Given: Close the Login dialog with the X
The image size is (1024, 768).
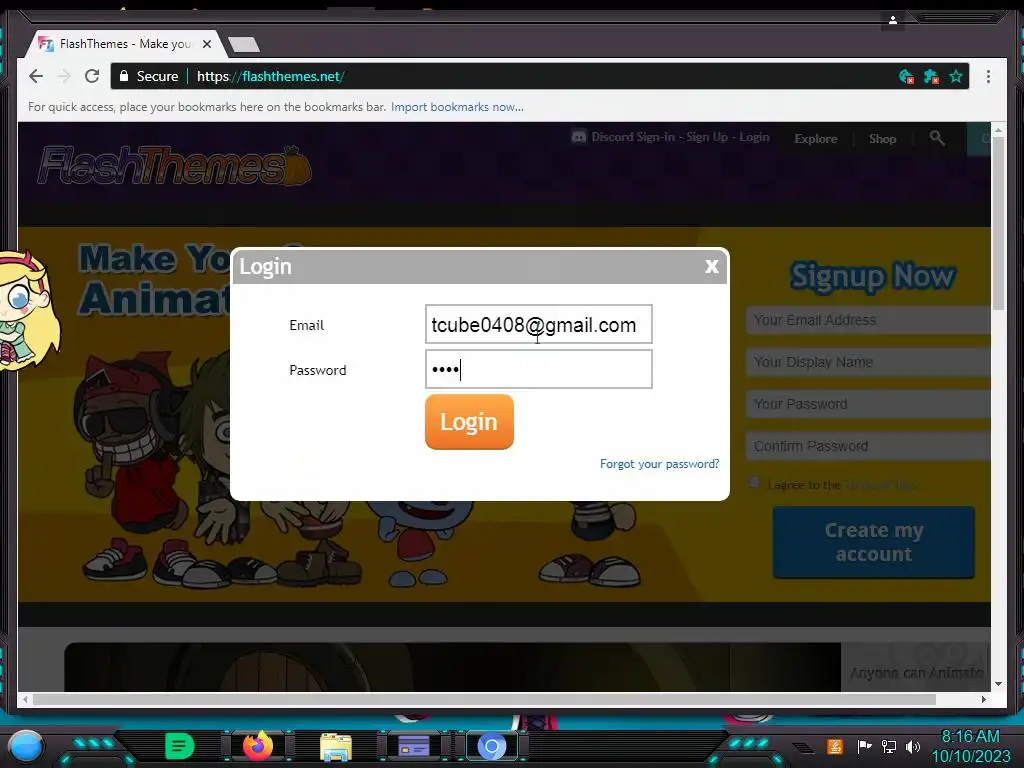Looking at the screenshot, I should (x=711, y=266).
